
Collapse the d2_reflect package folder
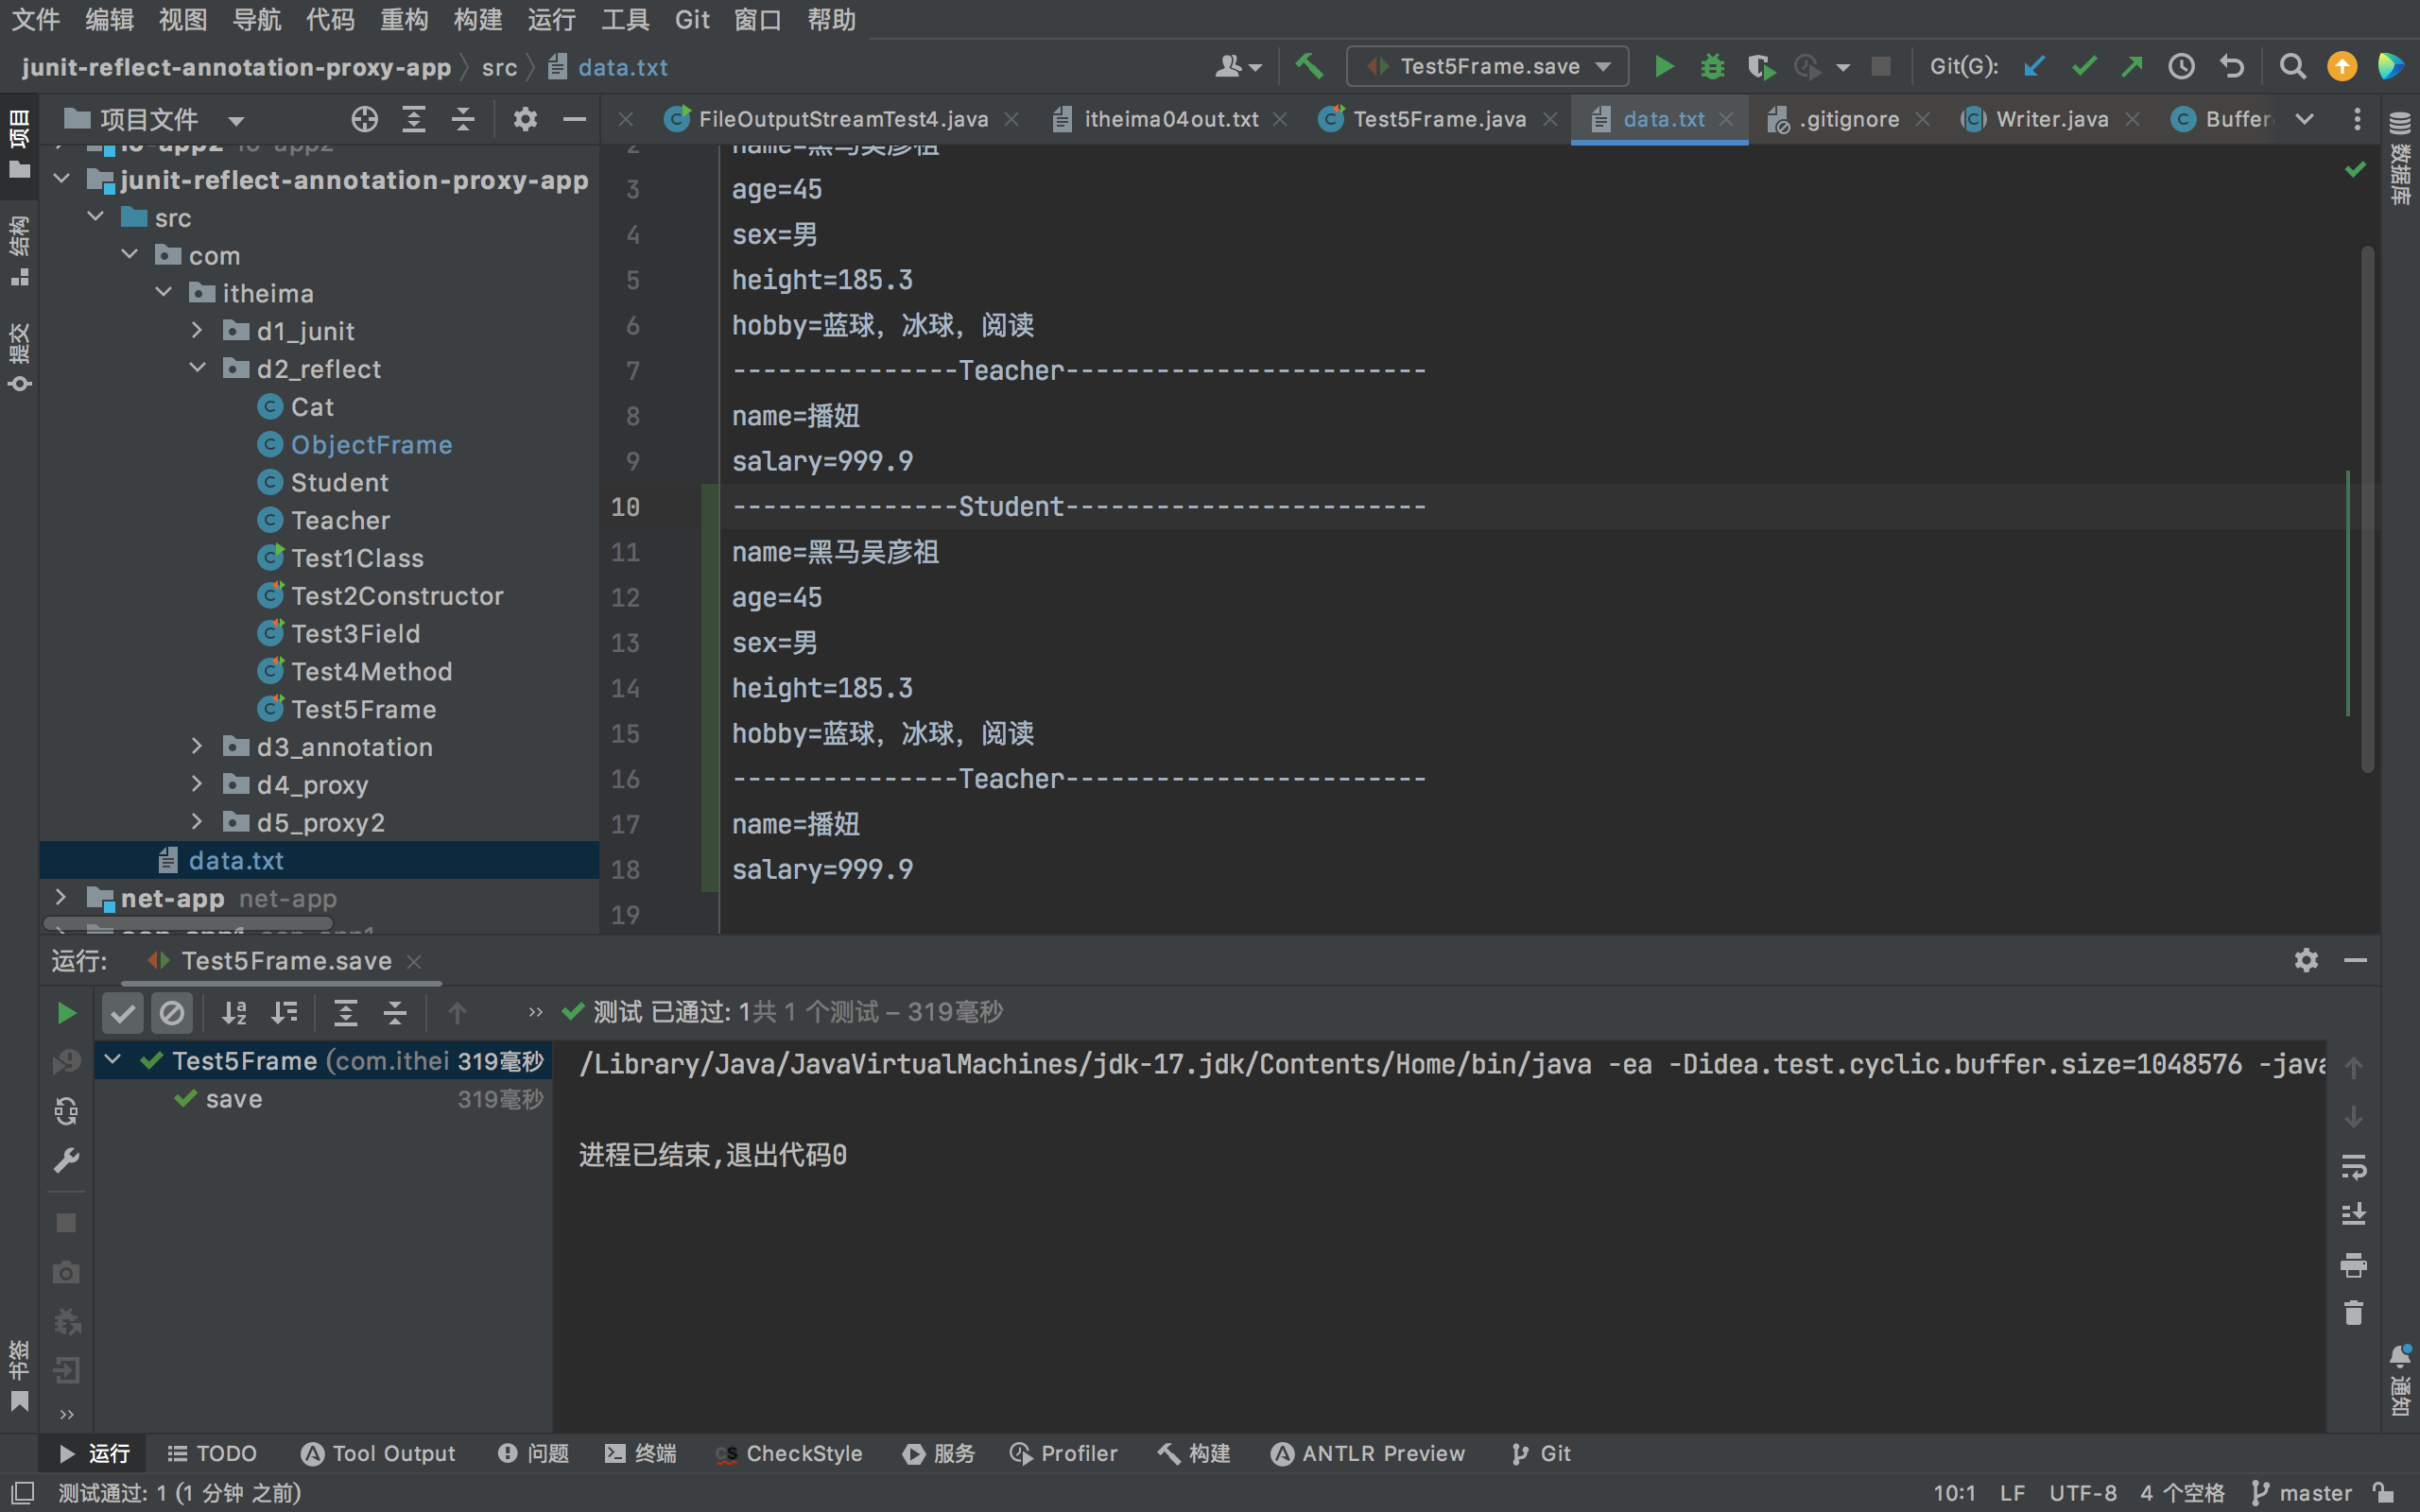click(x=197, y=369)
